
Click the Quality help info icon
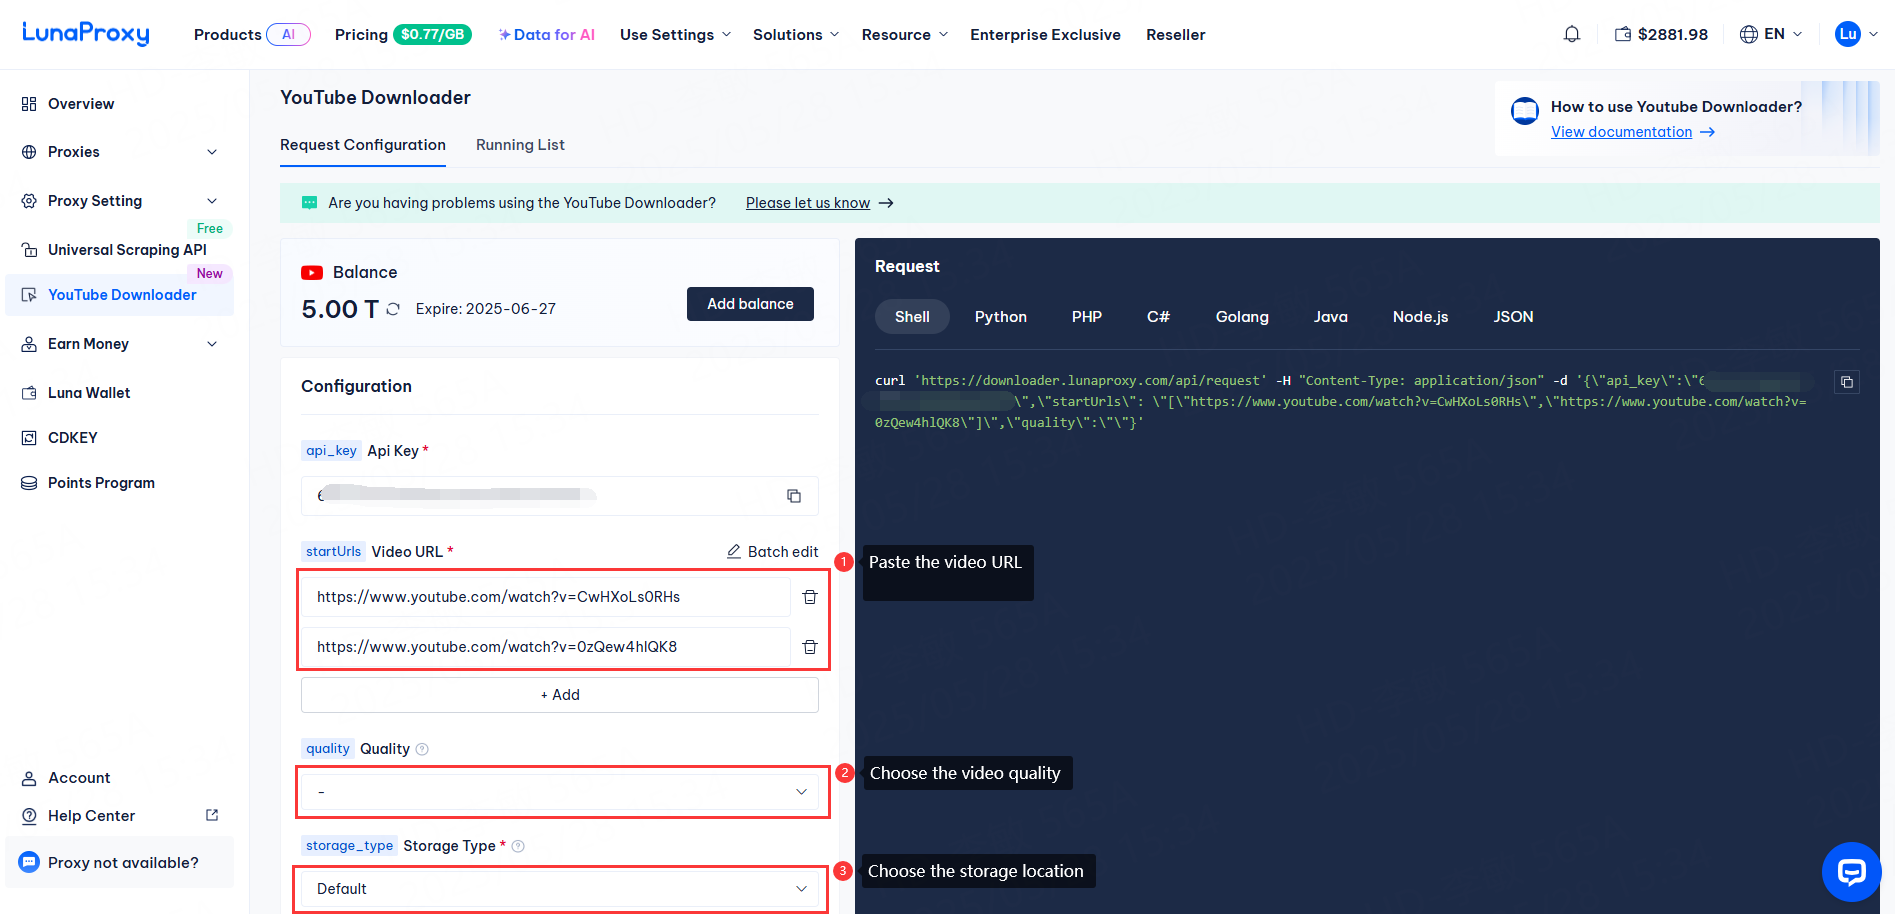coord(422,749)
